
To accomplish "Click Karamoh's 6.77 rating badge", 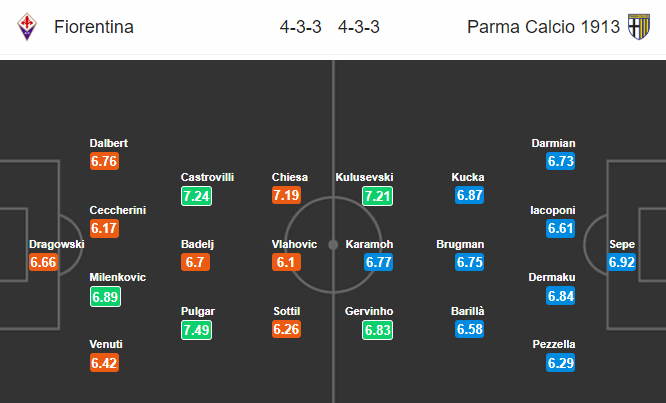I will coord(378,262).
